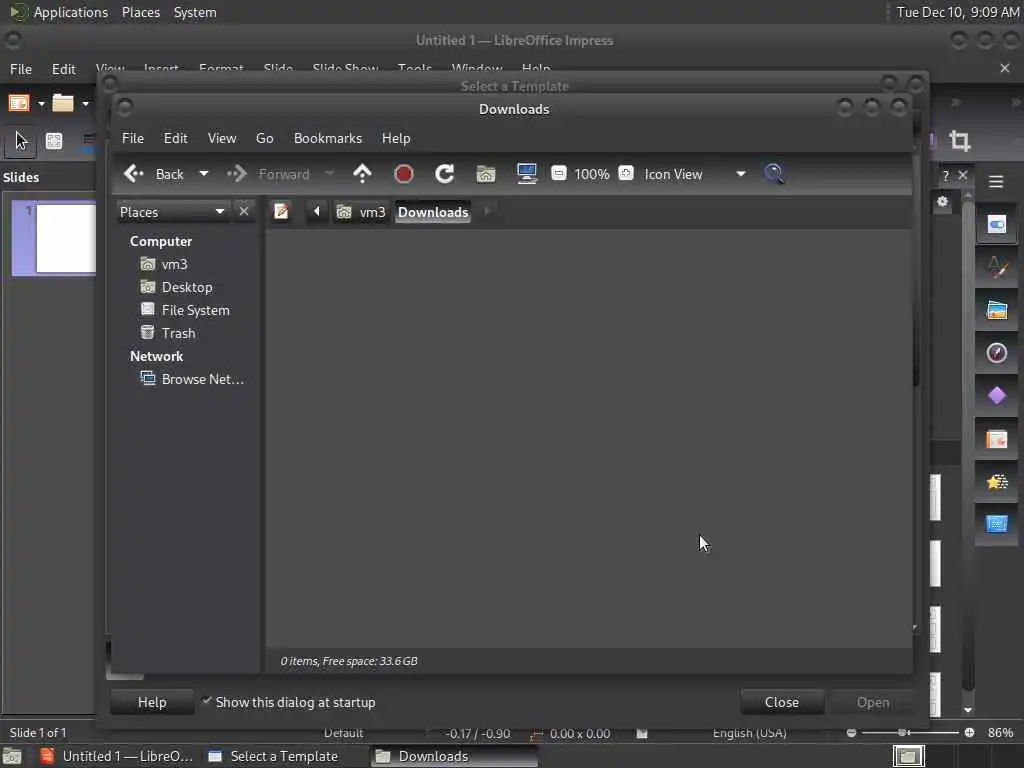Open Places menu in top panel

coord(141,12)
